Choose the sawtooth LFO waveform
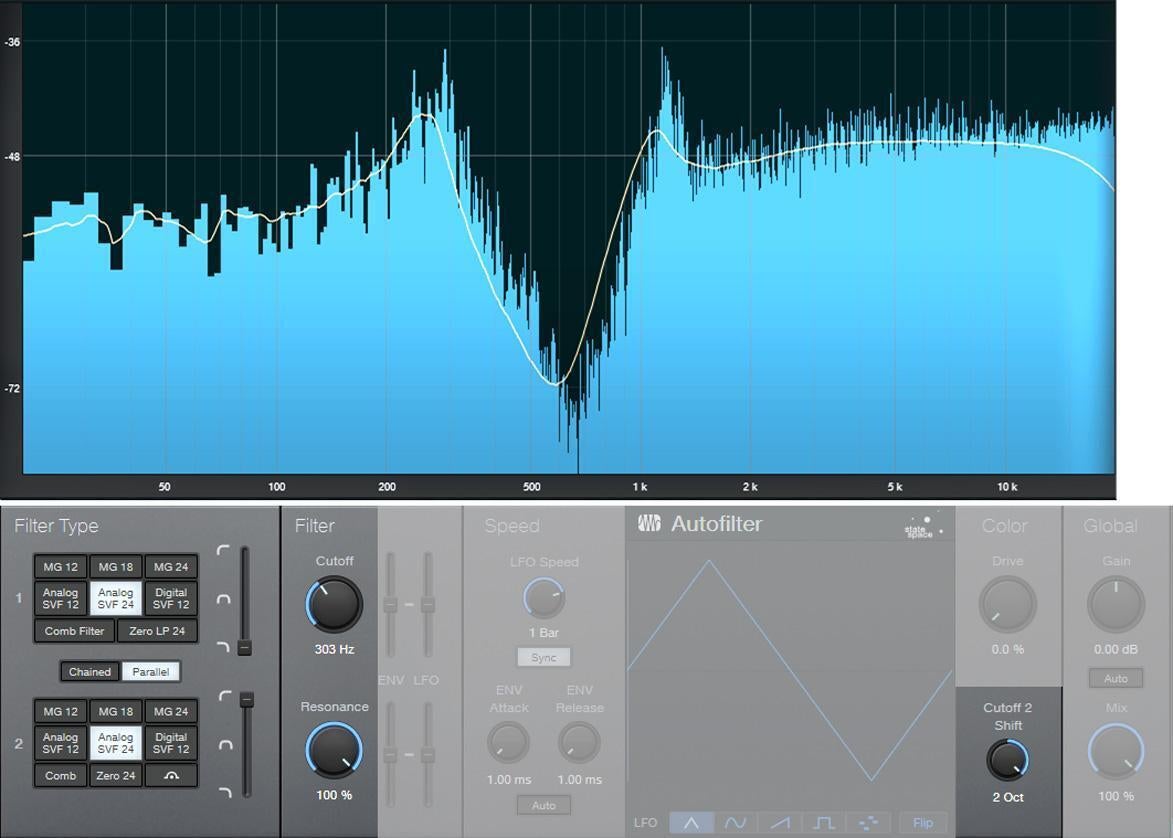 779,823
